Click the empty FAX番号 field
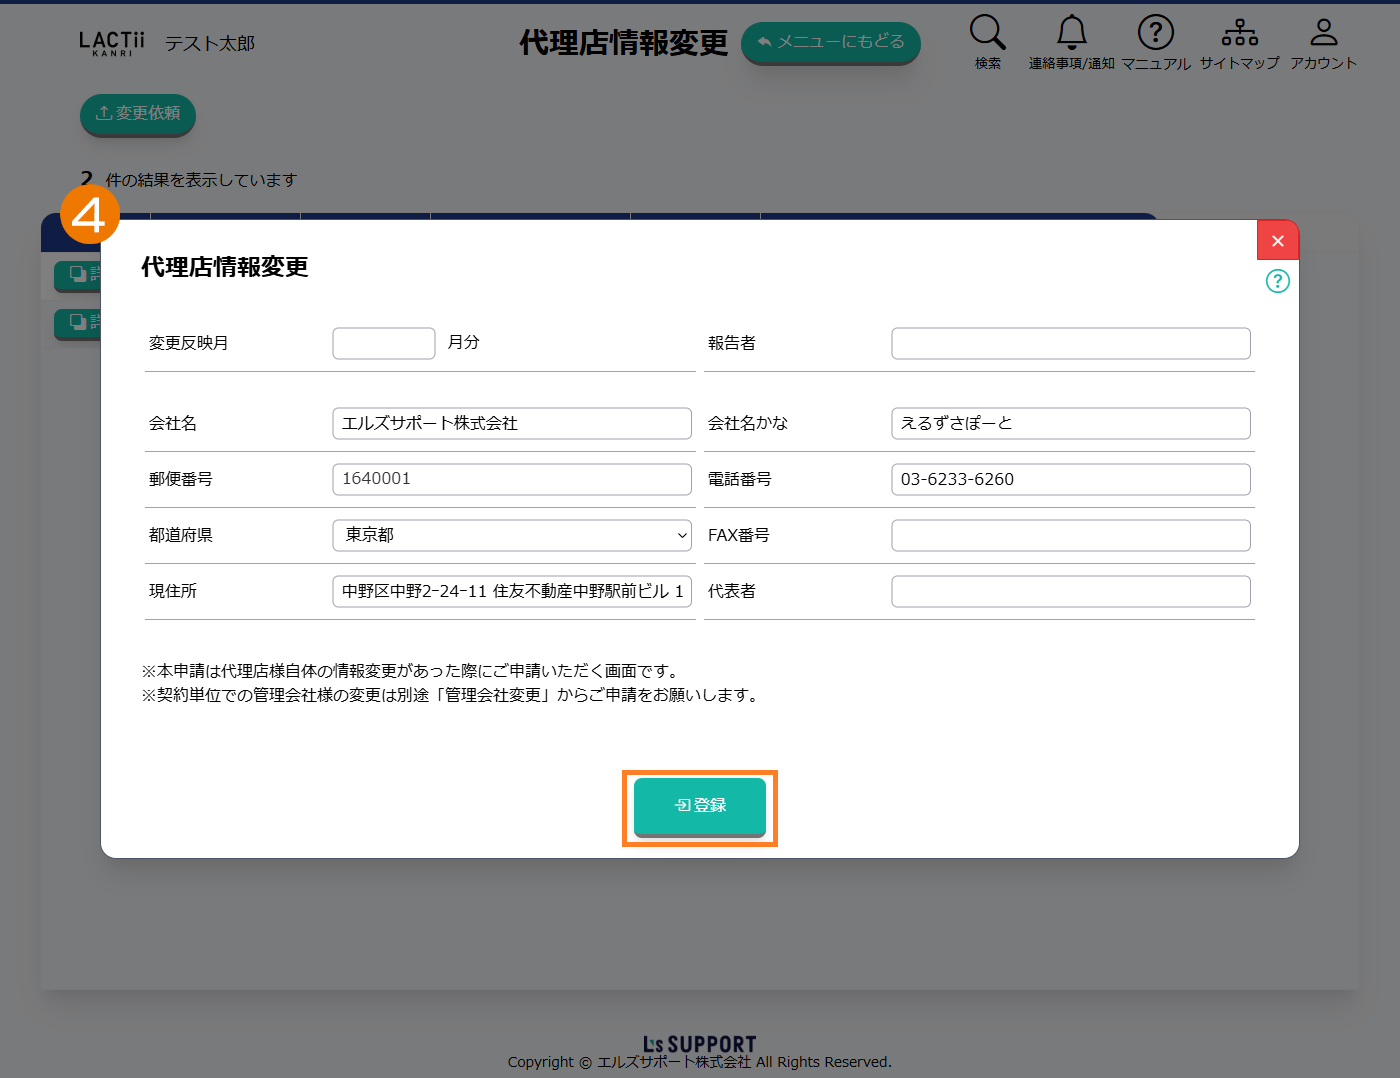The height and width of the screenshot is (1078, 1400). tap(1070, 535)
